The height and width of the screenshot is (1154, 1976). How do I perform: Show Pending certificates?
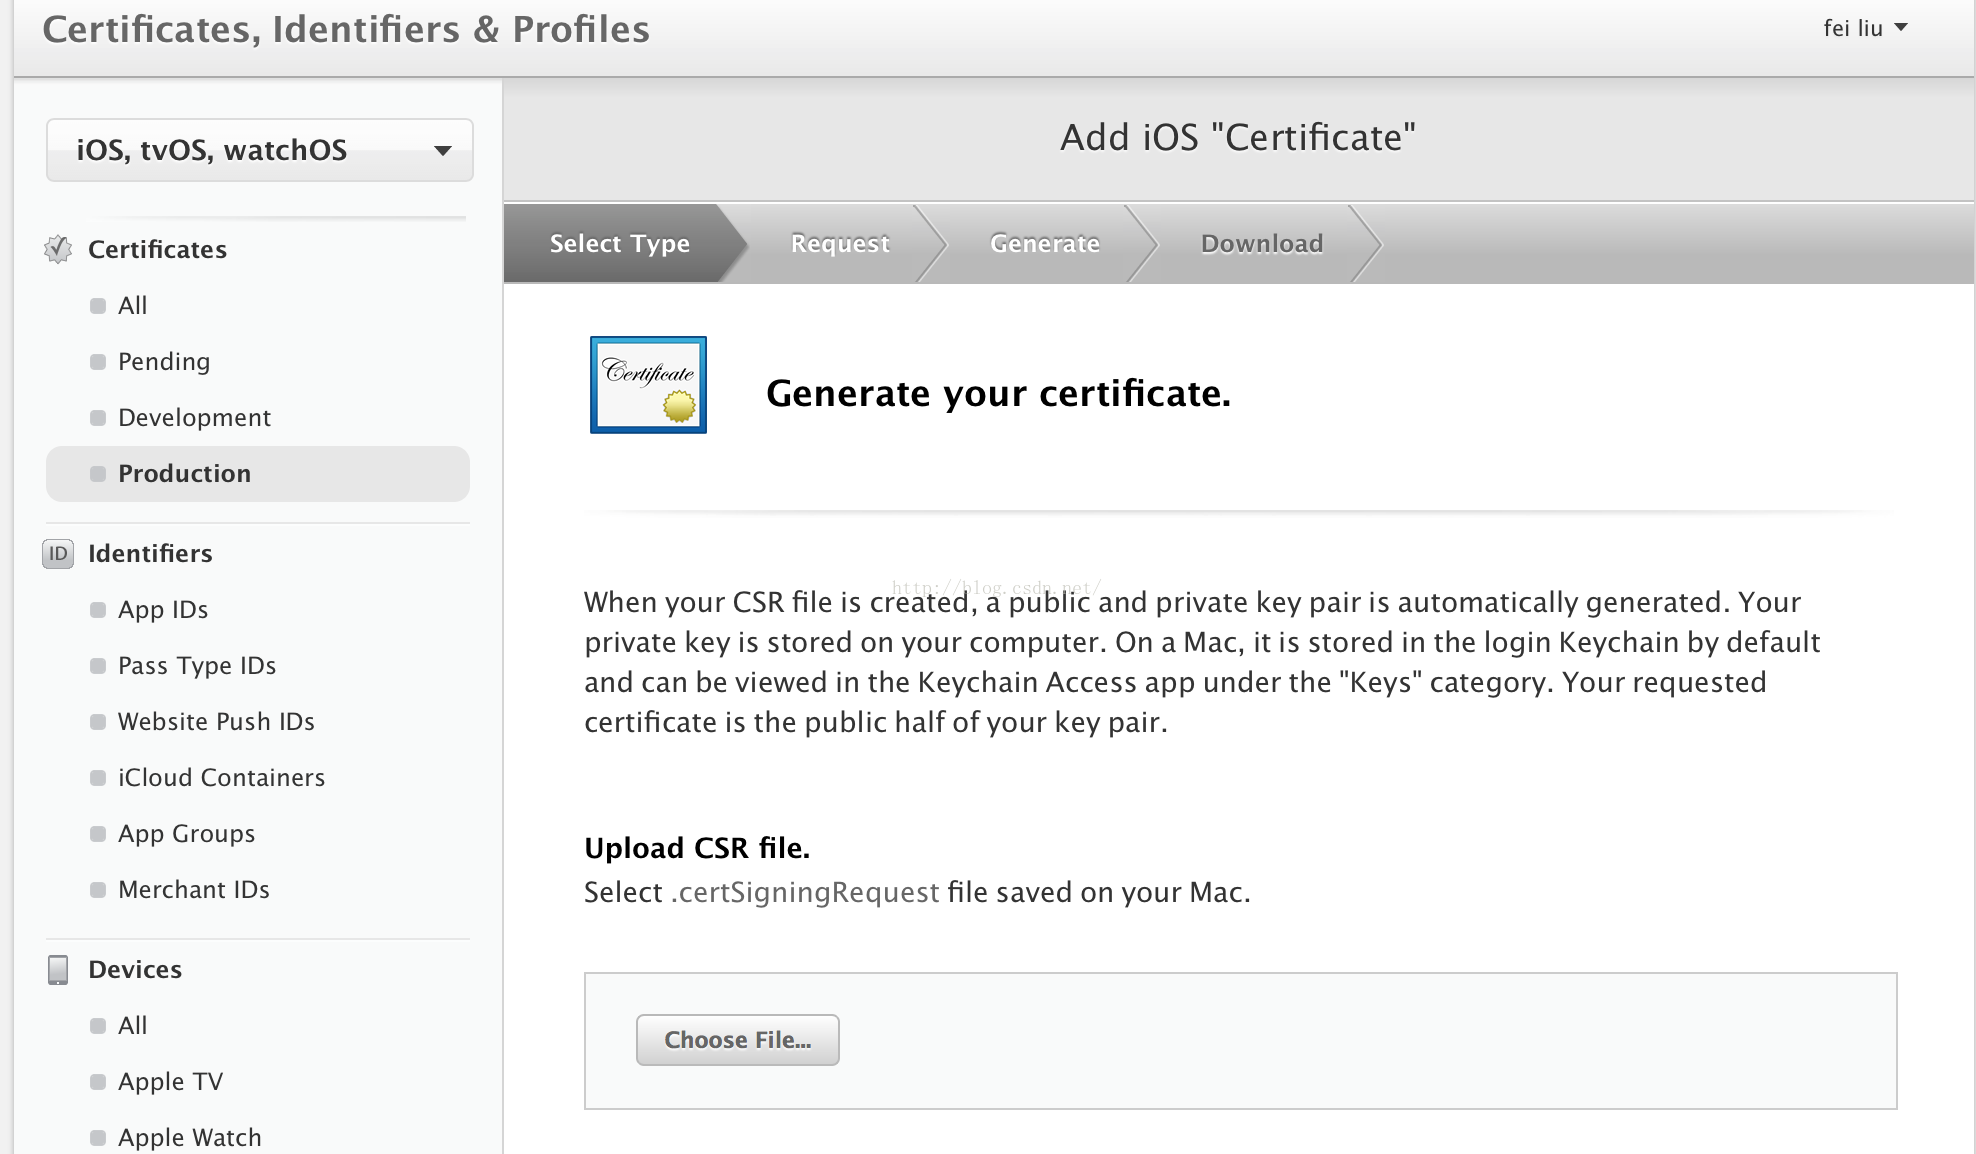164,361
